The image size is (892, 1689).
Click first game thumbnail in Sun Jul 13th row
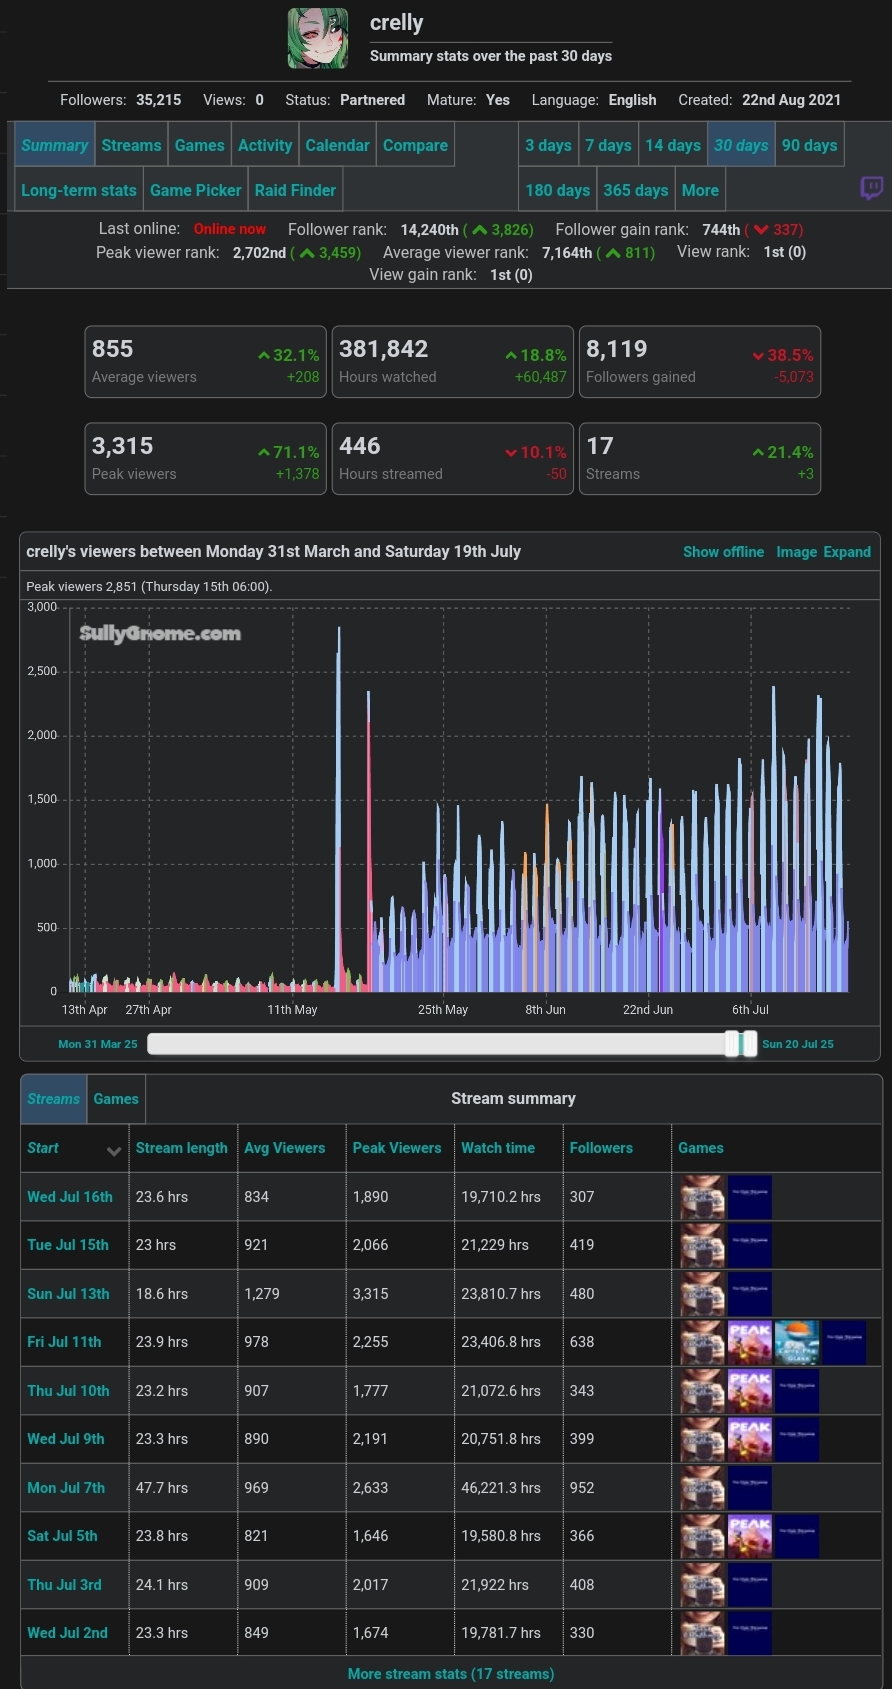[702, 1294]
